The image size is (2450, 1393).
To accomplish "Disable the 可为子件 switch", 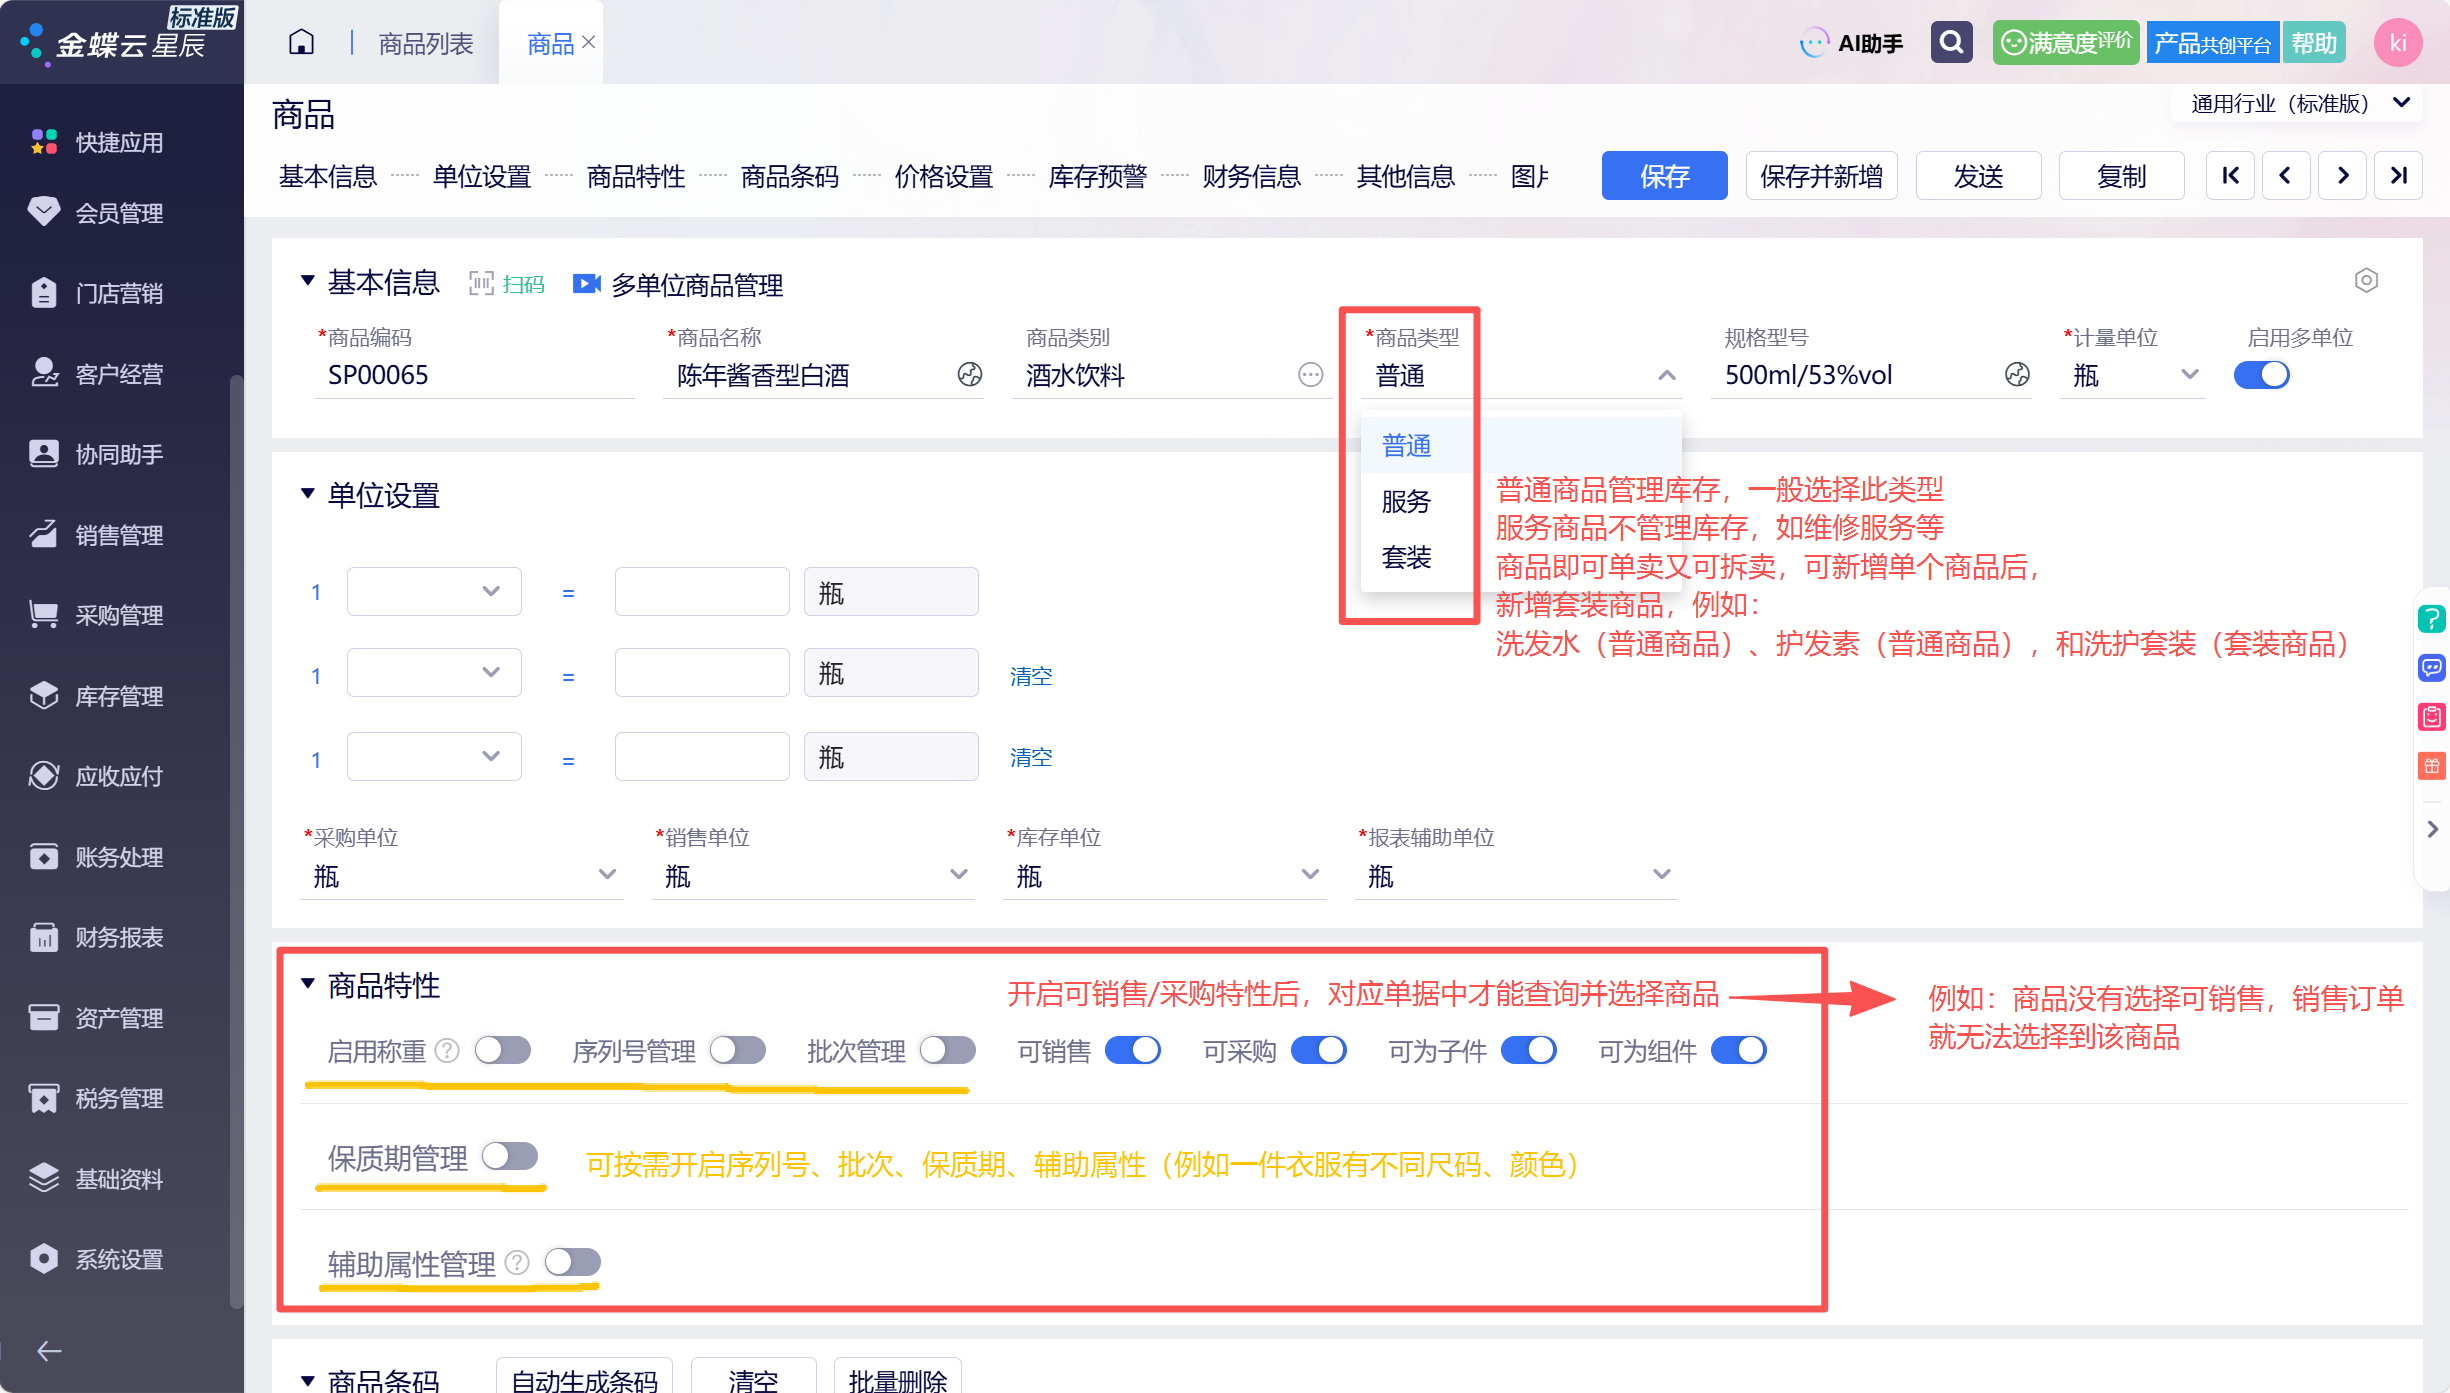I will click(x=1529, y=1050).
